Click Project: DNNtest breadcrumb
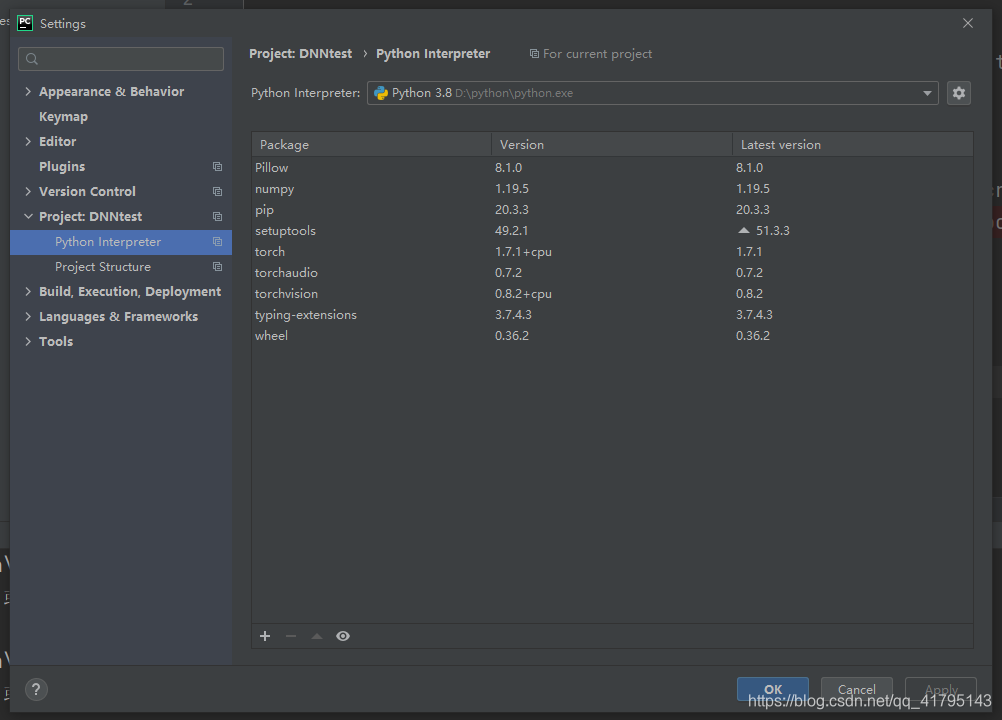Image resolution: width=1002 pixels, height=720 pixels. click(x=300, y=54)
